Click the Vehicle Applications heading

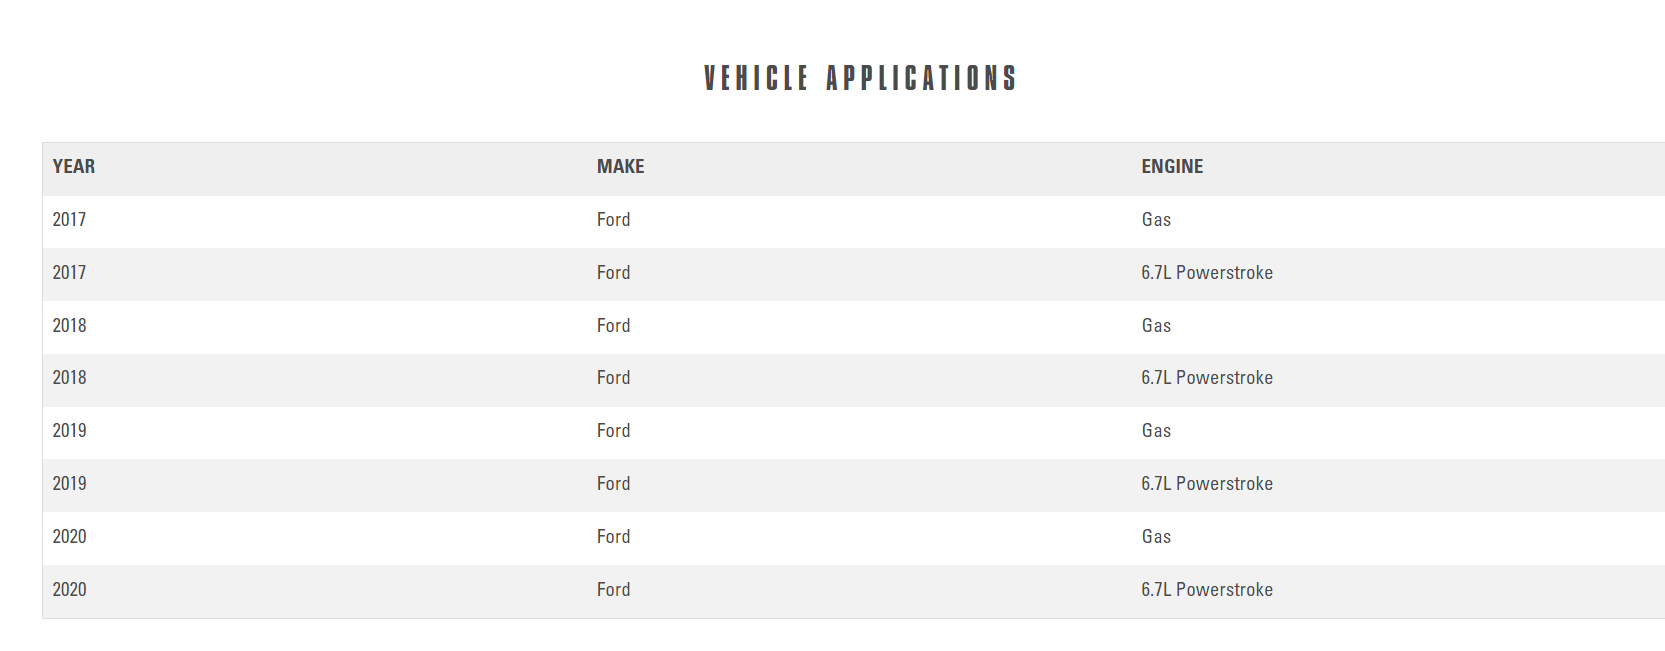(x=859, y=78)
